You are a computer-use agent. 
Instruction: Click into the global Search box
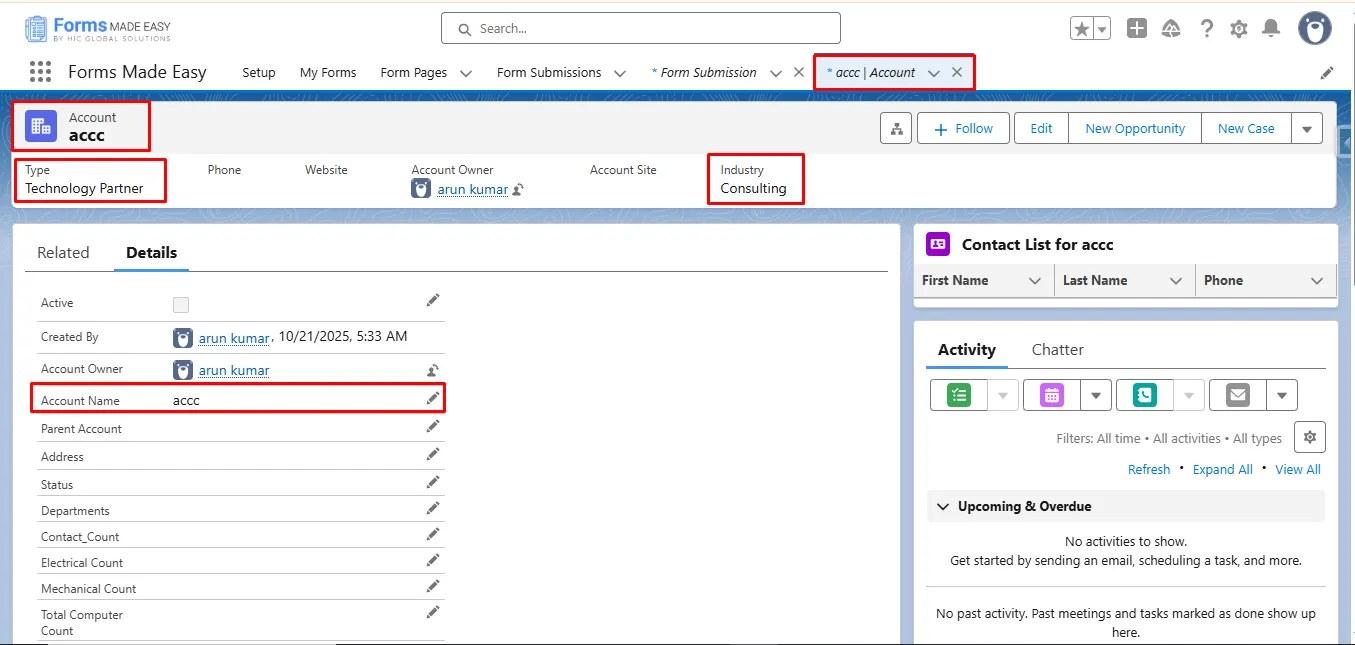(641, 28)
